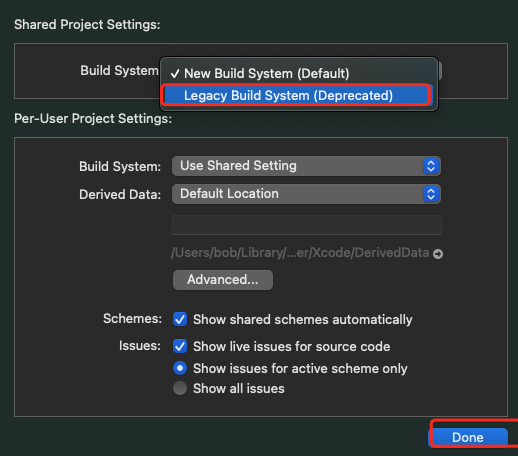518x456 pixels.
Task: Open the Advanced... settings button
Action: [223, 280]
